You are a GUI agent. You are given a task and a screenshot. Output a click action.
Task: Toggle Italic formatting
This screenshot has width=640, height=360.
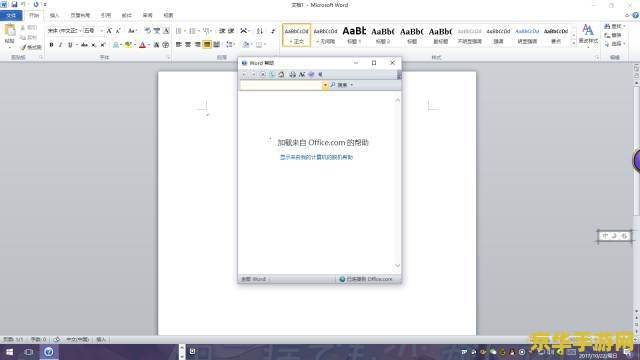tap(61, 45)
